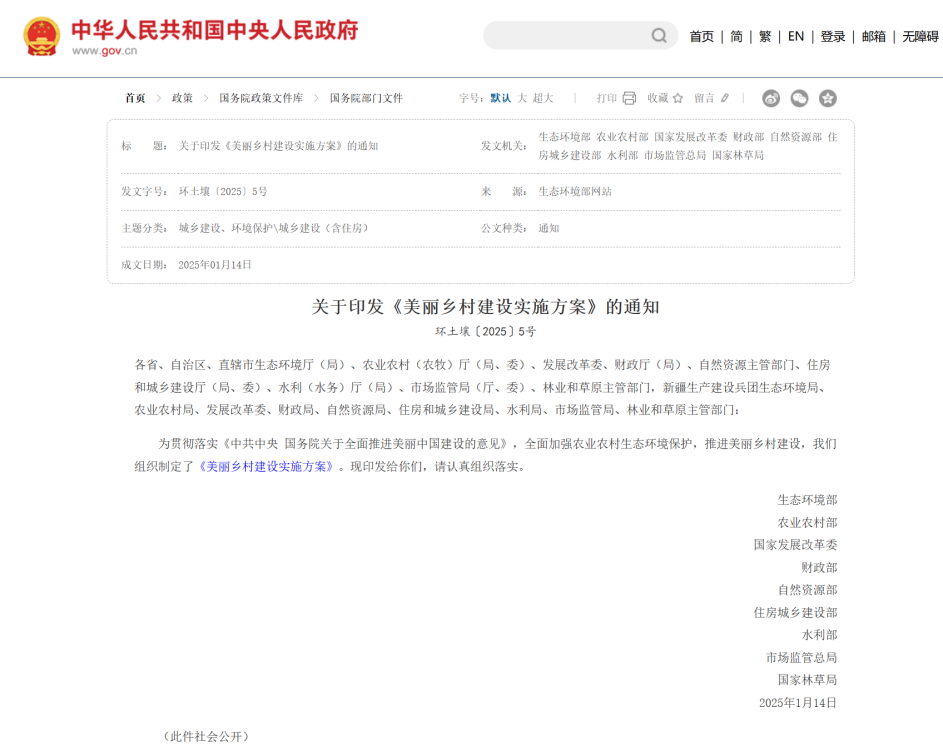Click the 留言 comment button
This screenshot has width=943, height=747.
click(704, 98)
